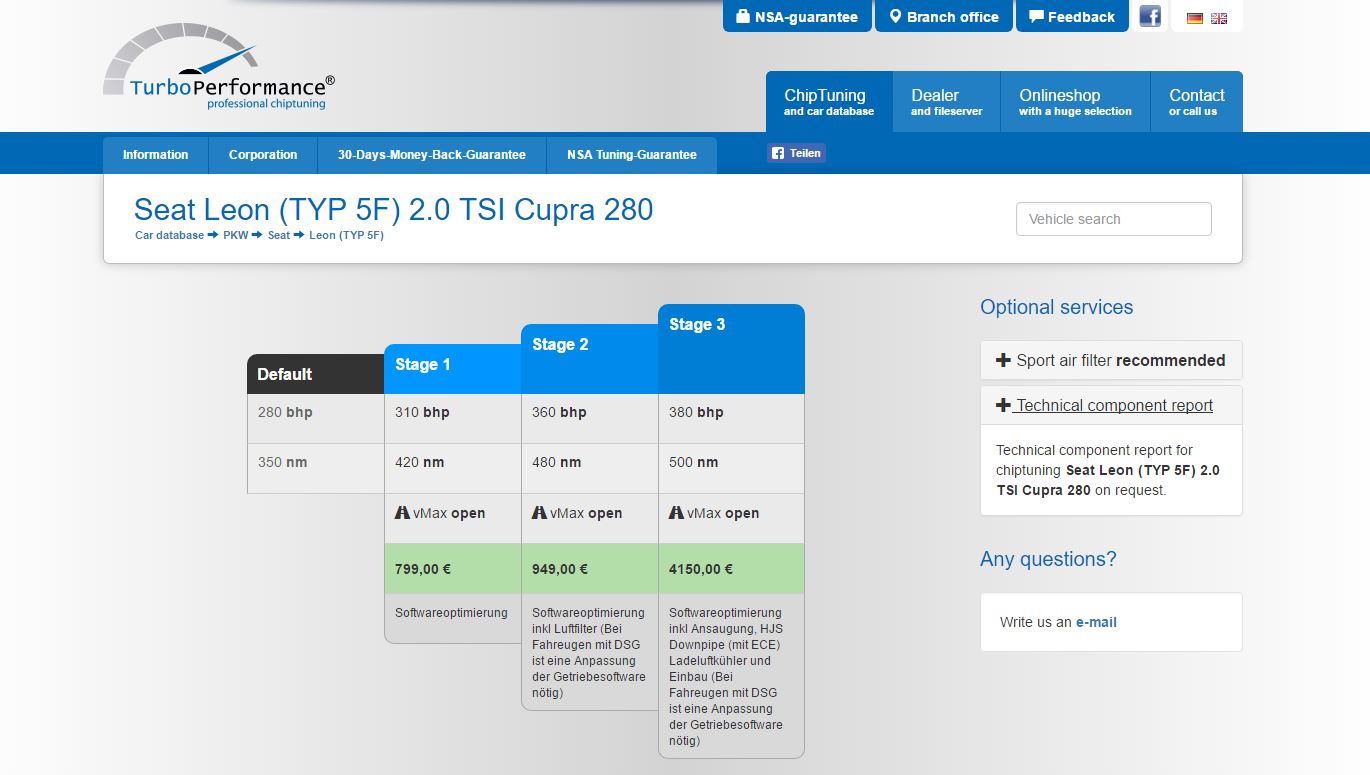Click the 360 bhp value
The height and width of the screenshot is (775, 1370).
[559, 412]
